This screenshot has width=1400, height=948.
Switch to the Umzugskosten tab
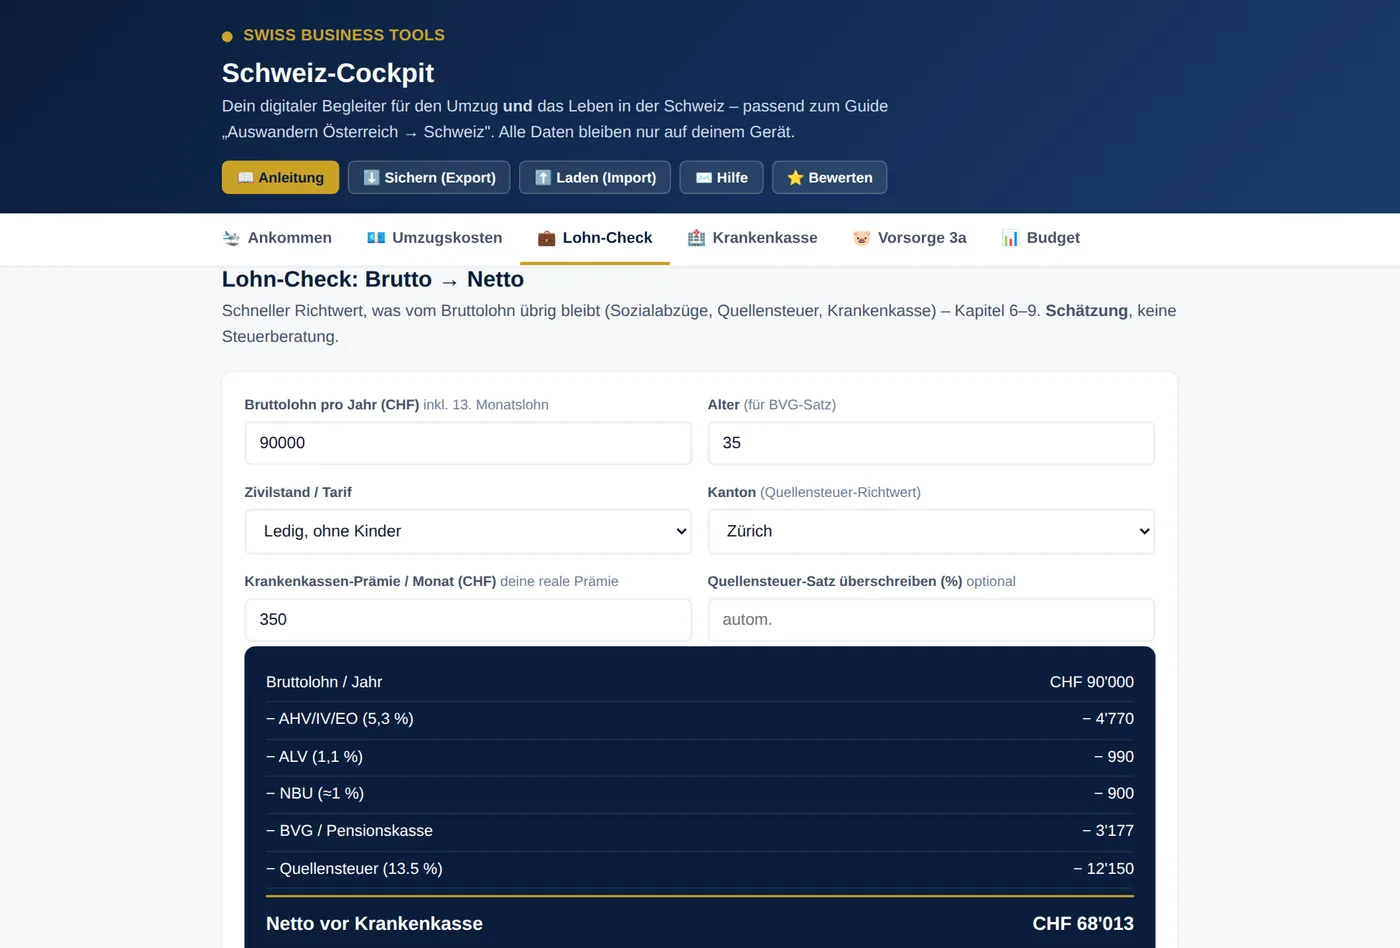[435, 238]
